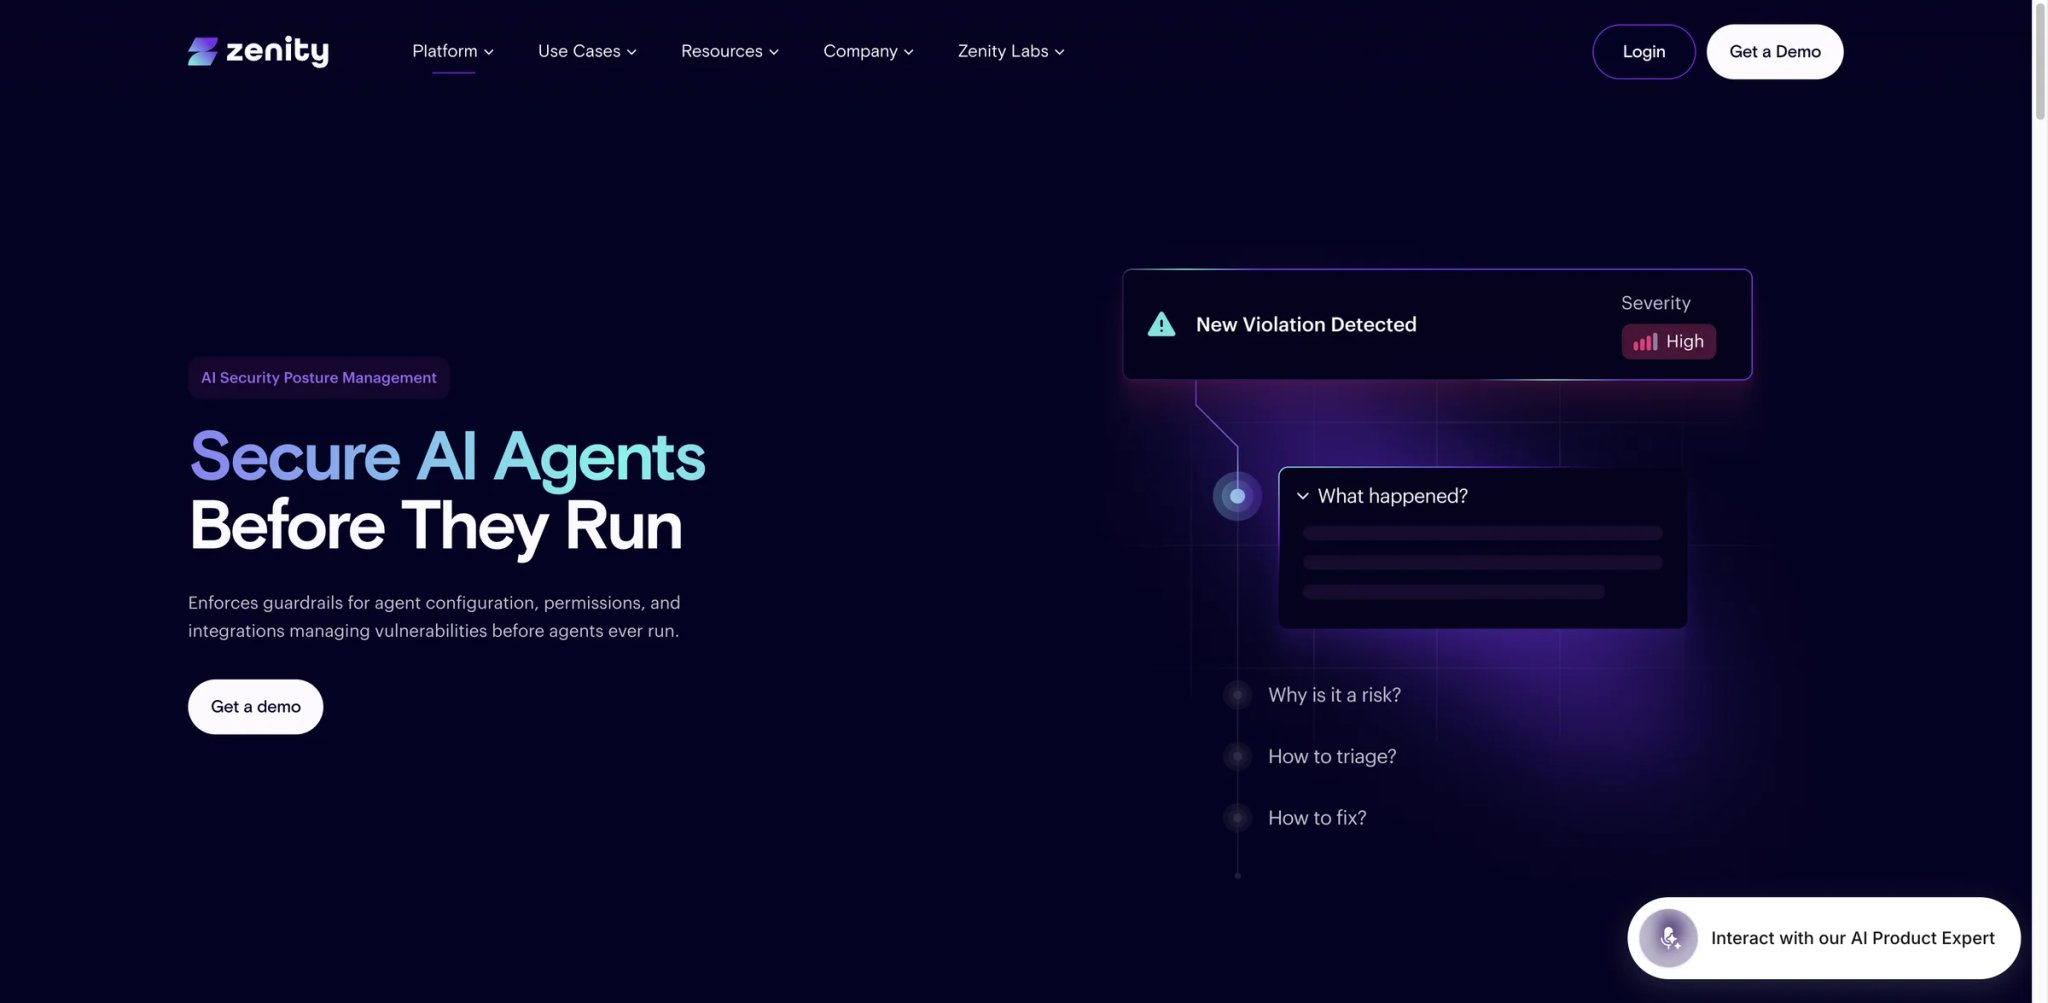Click the chevron next to Platform
This screenshot has width=2048, height=1003.
pyautogui.click(x=489, y=52)
